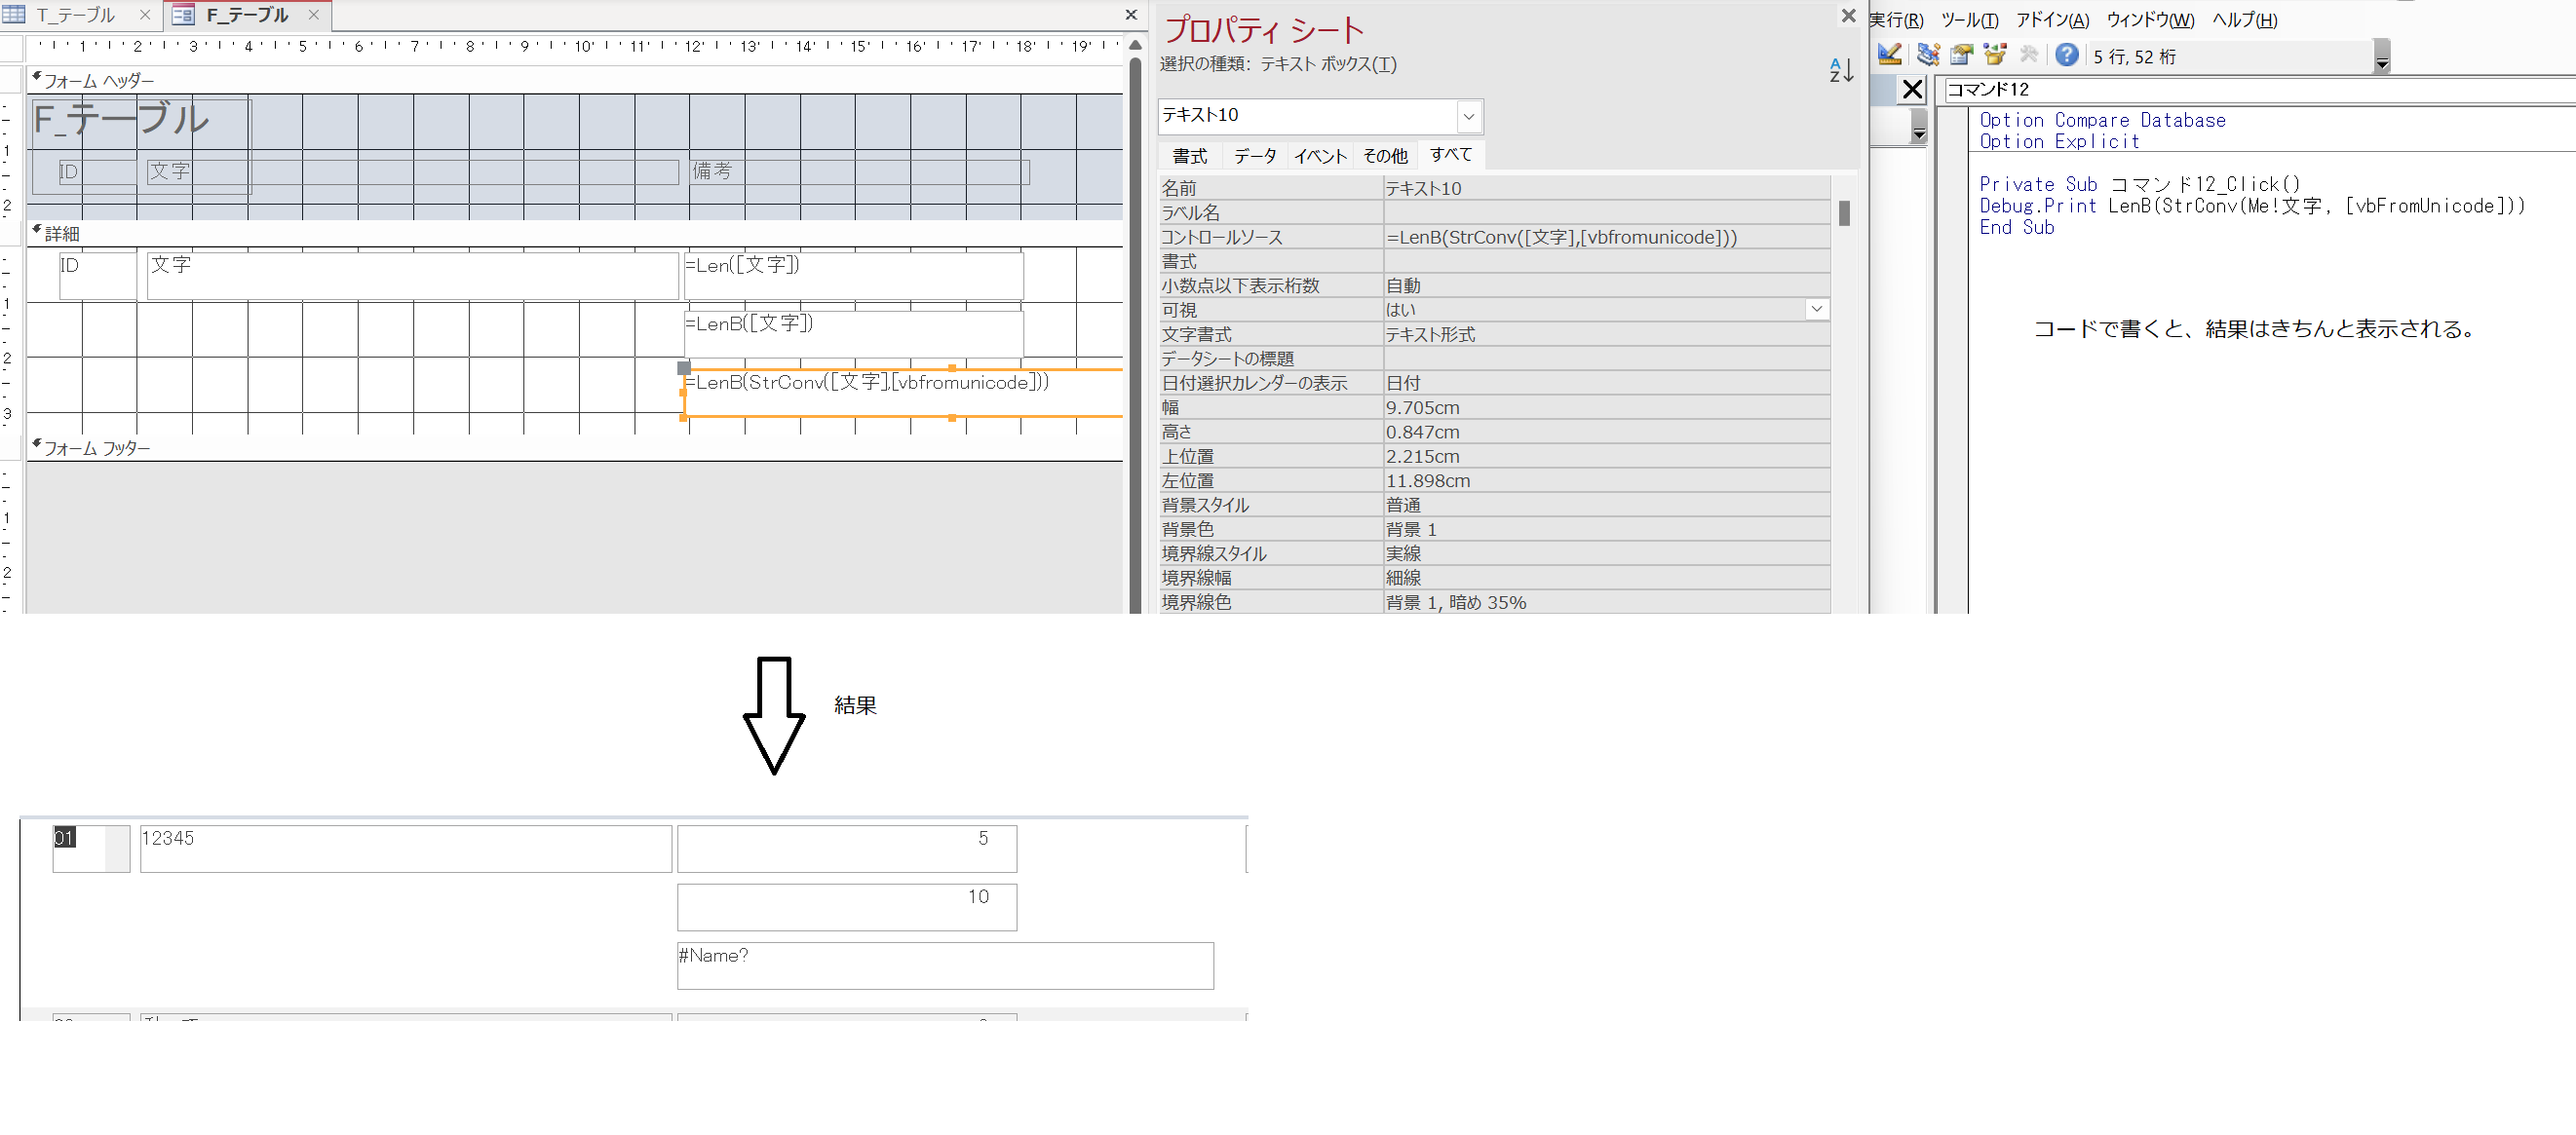Click the VBA Design Mode icon
The height and width of the screenshot is (1135, 2576).
click(x=1888, y=55)
